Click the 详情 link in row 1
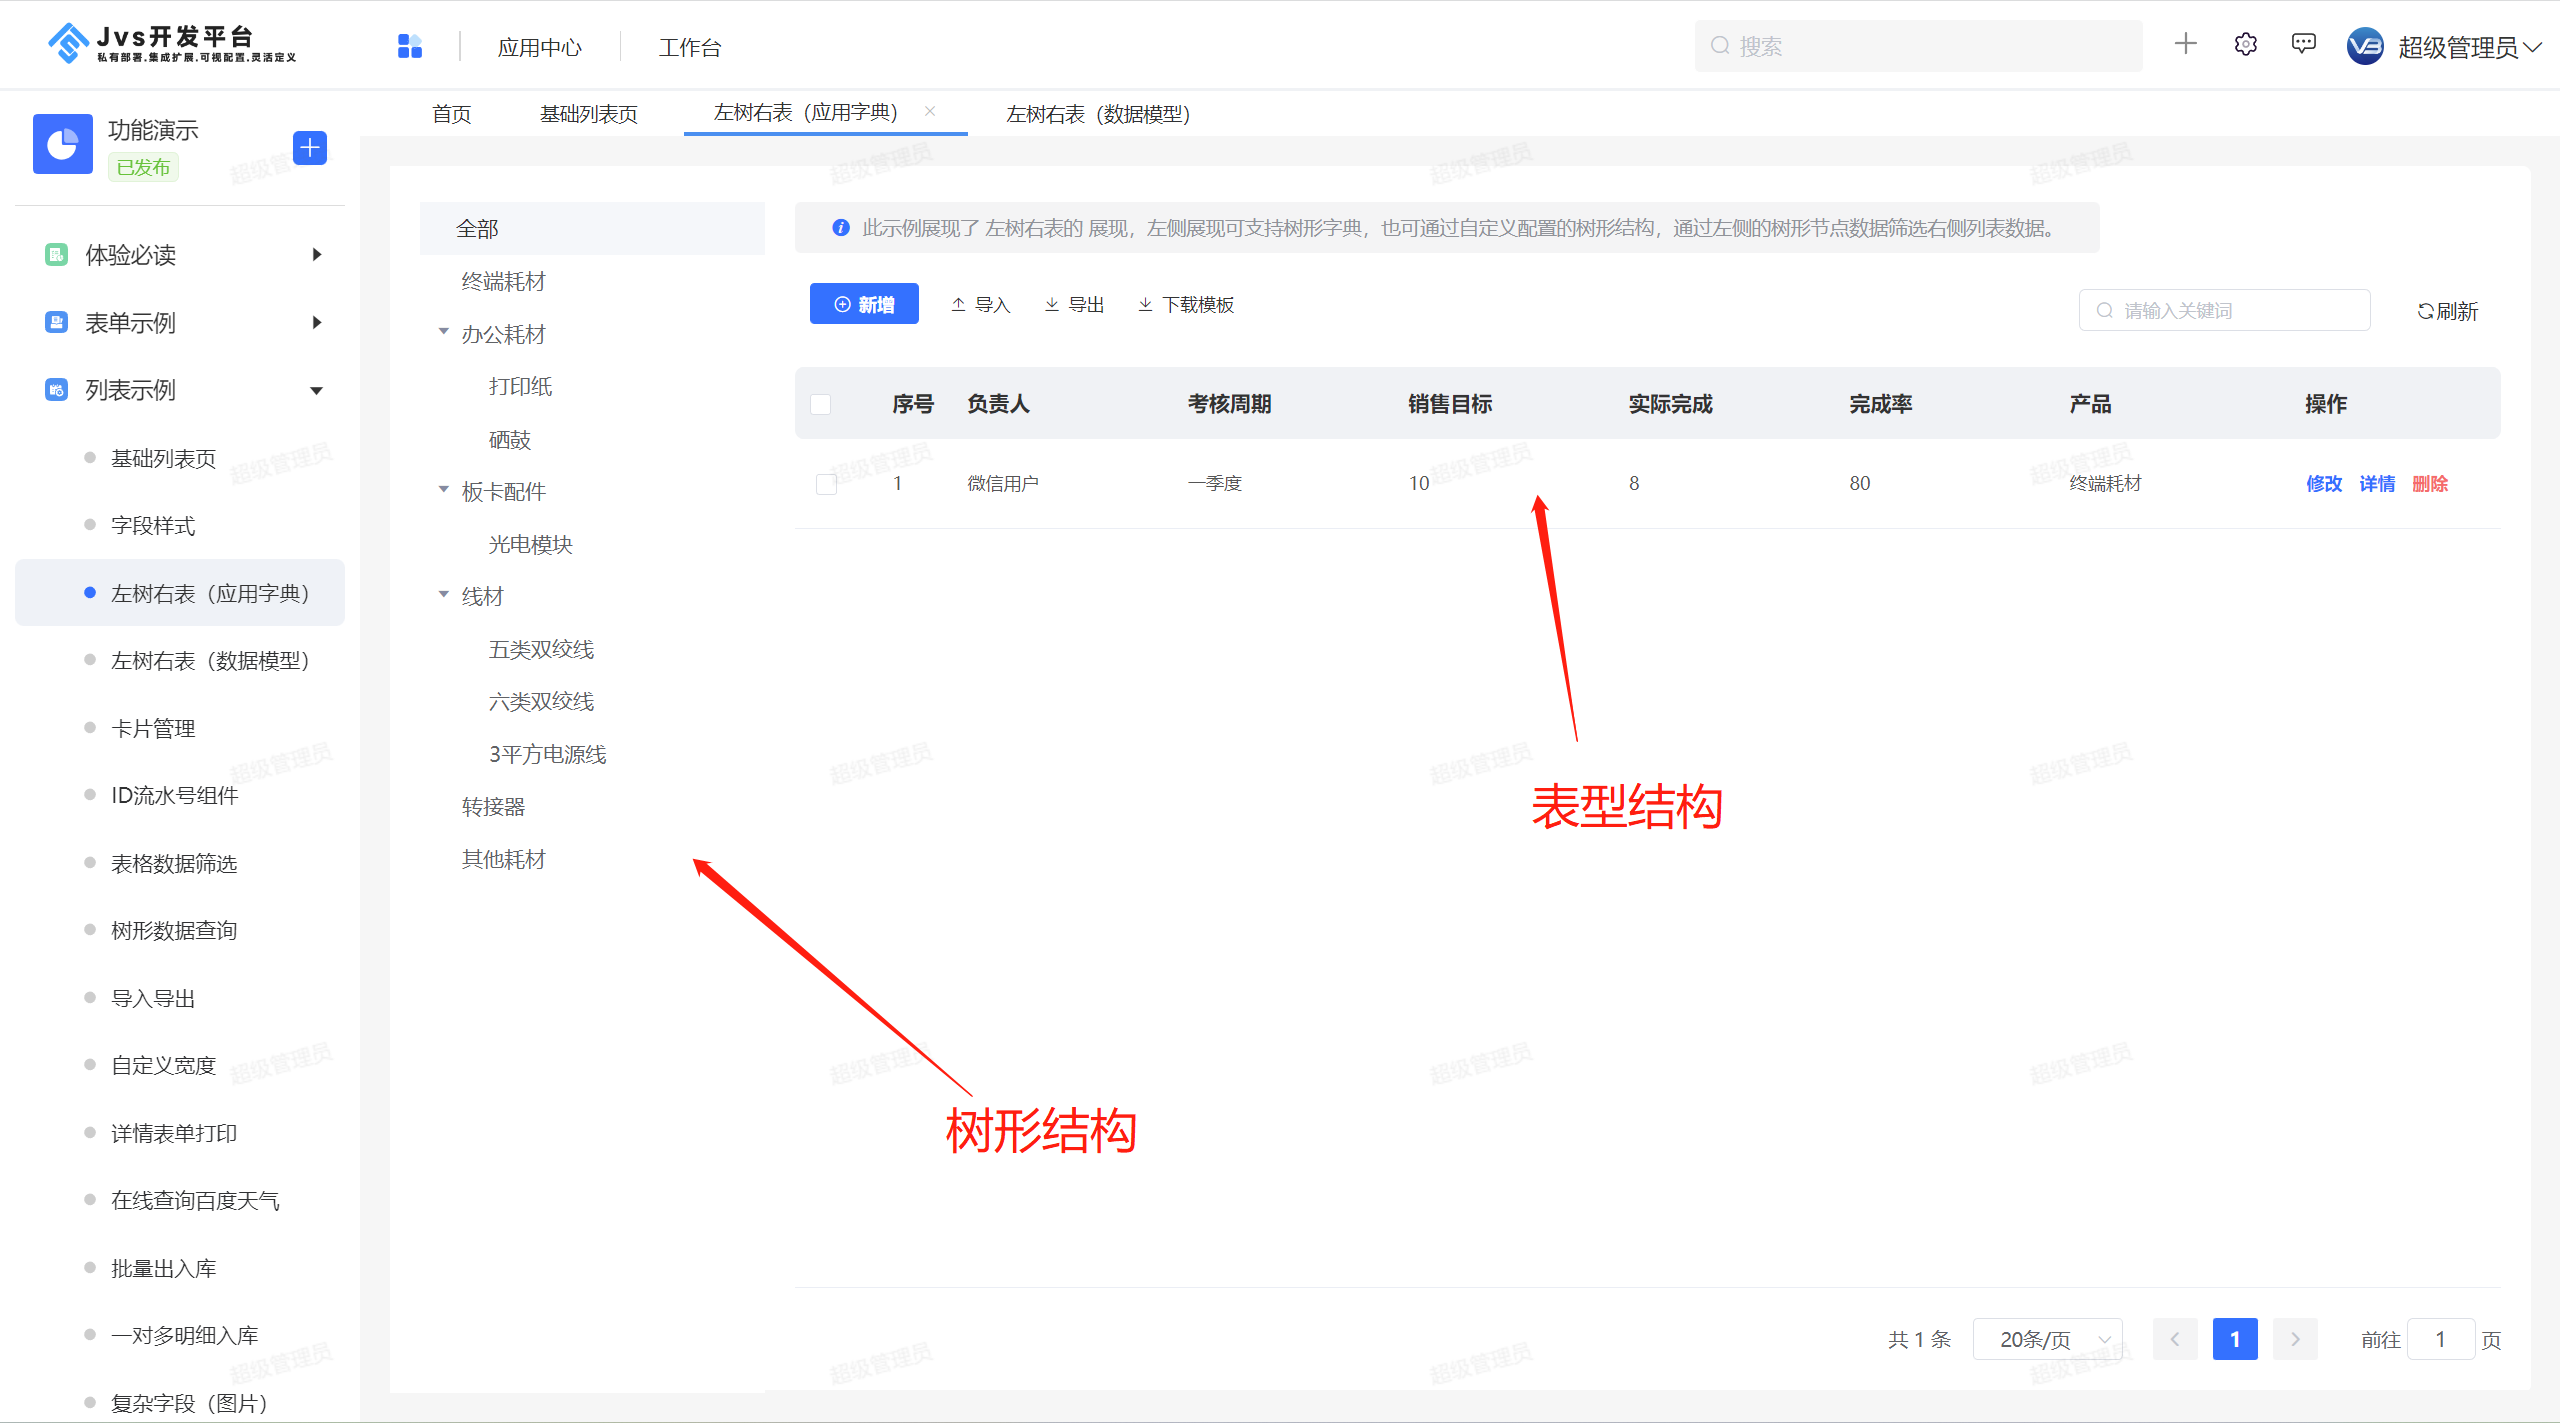This screenshot has width=2560, height=1423. [x=2377, y=484]
